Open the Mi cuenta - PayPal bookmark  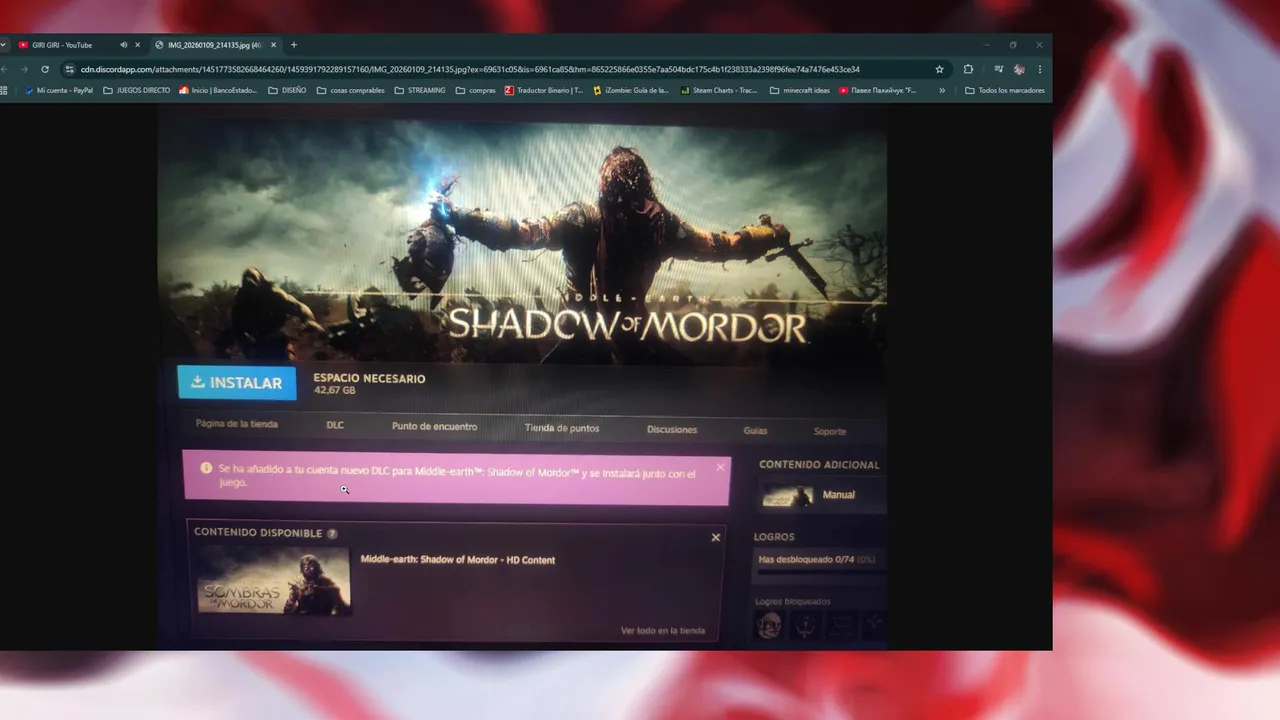(58, 90)
